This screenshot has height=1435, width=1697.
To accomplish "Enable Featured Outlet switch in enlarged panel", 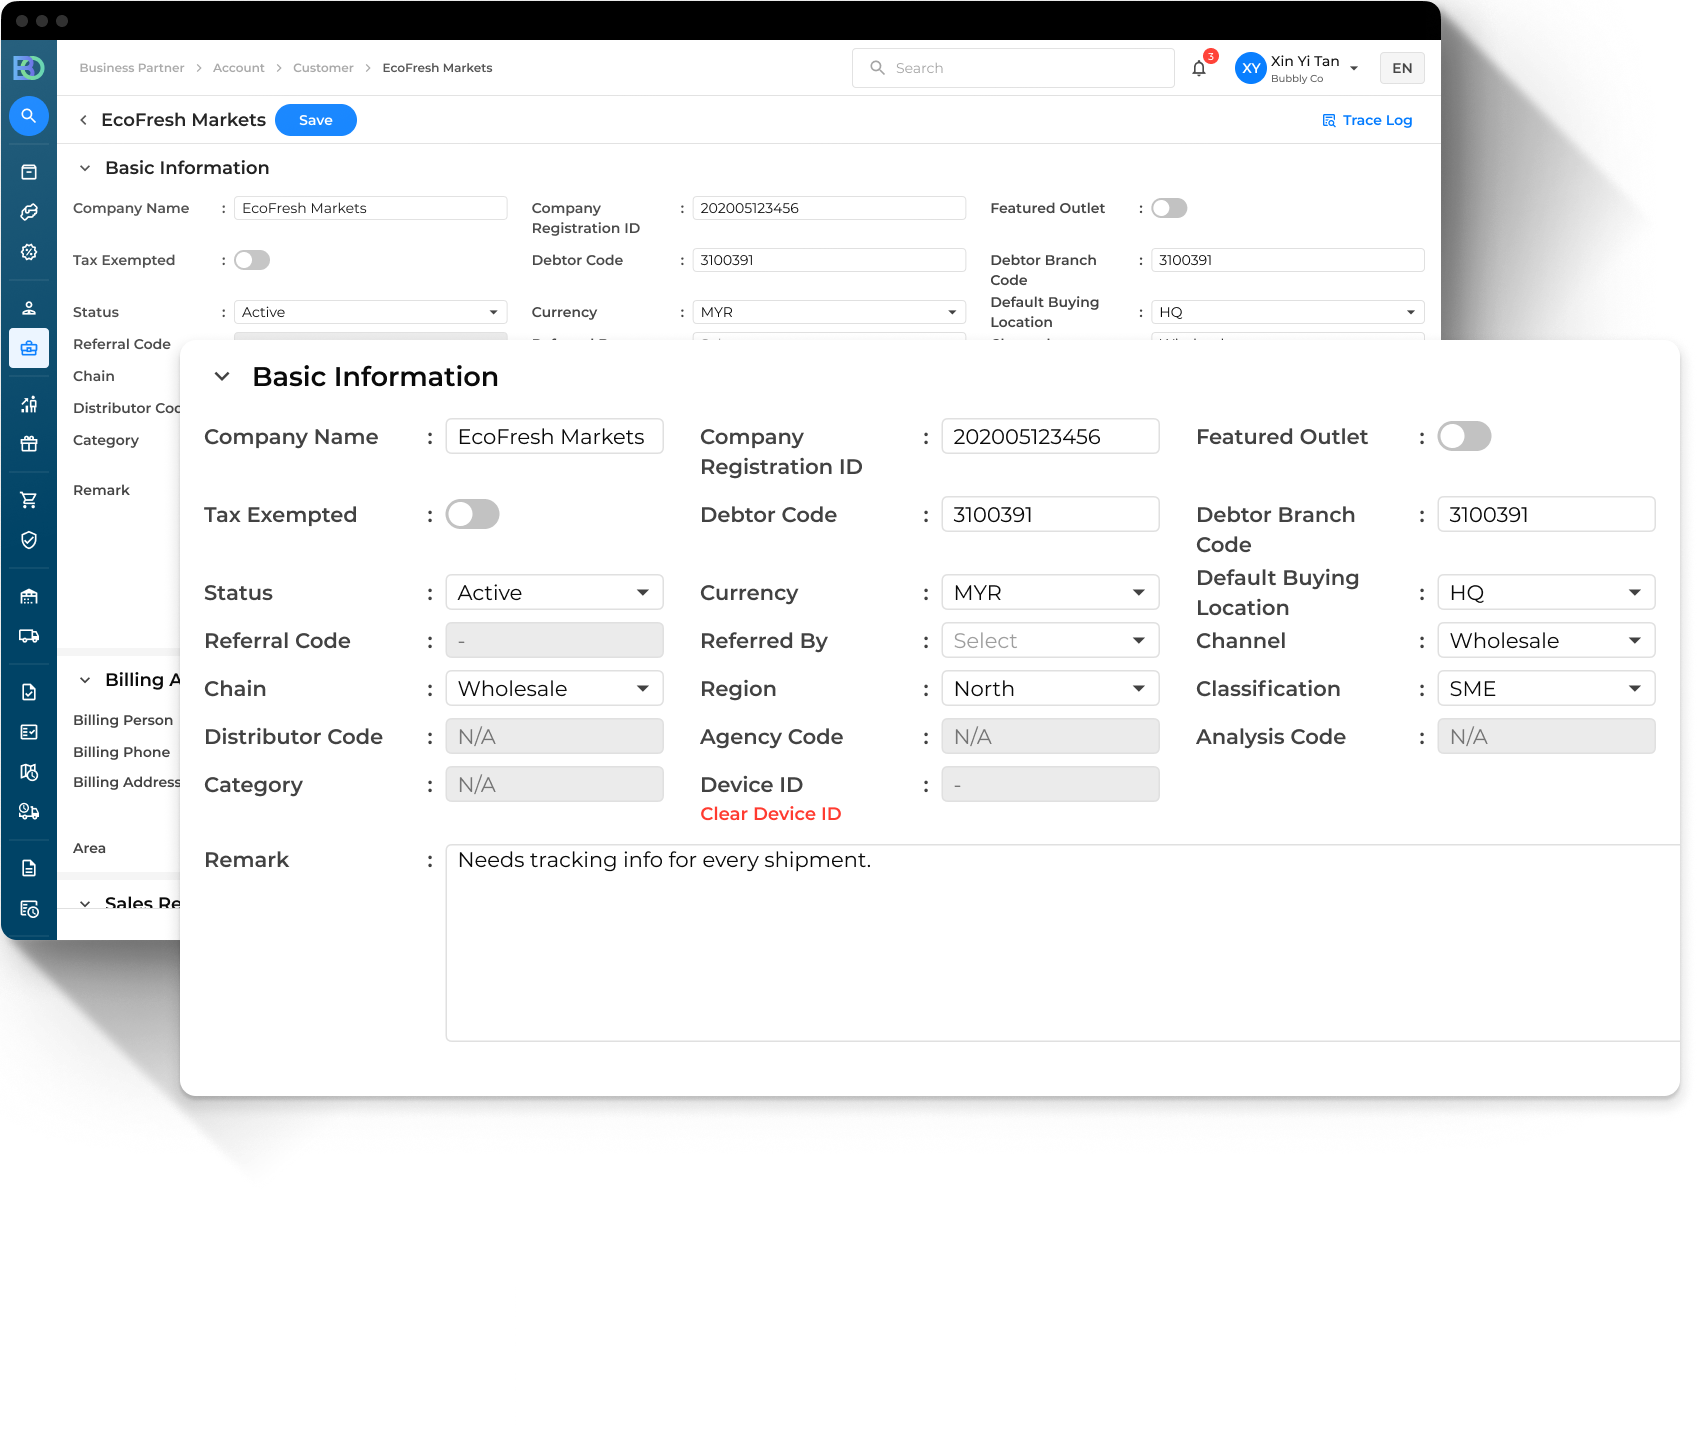I will click(1464, 436).
